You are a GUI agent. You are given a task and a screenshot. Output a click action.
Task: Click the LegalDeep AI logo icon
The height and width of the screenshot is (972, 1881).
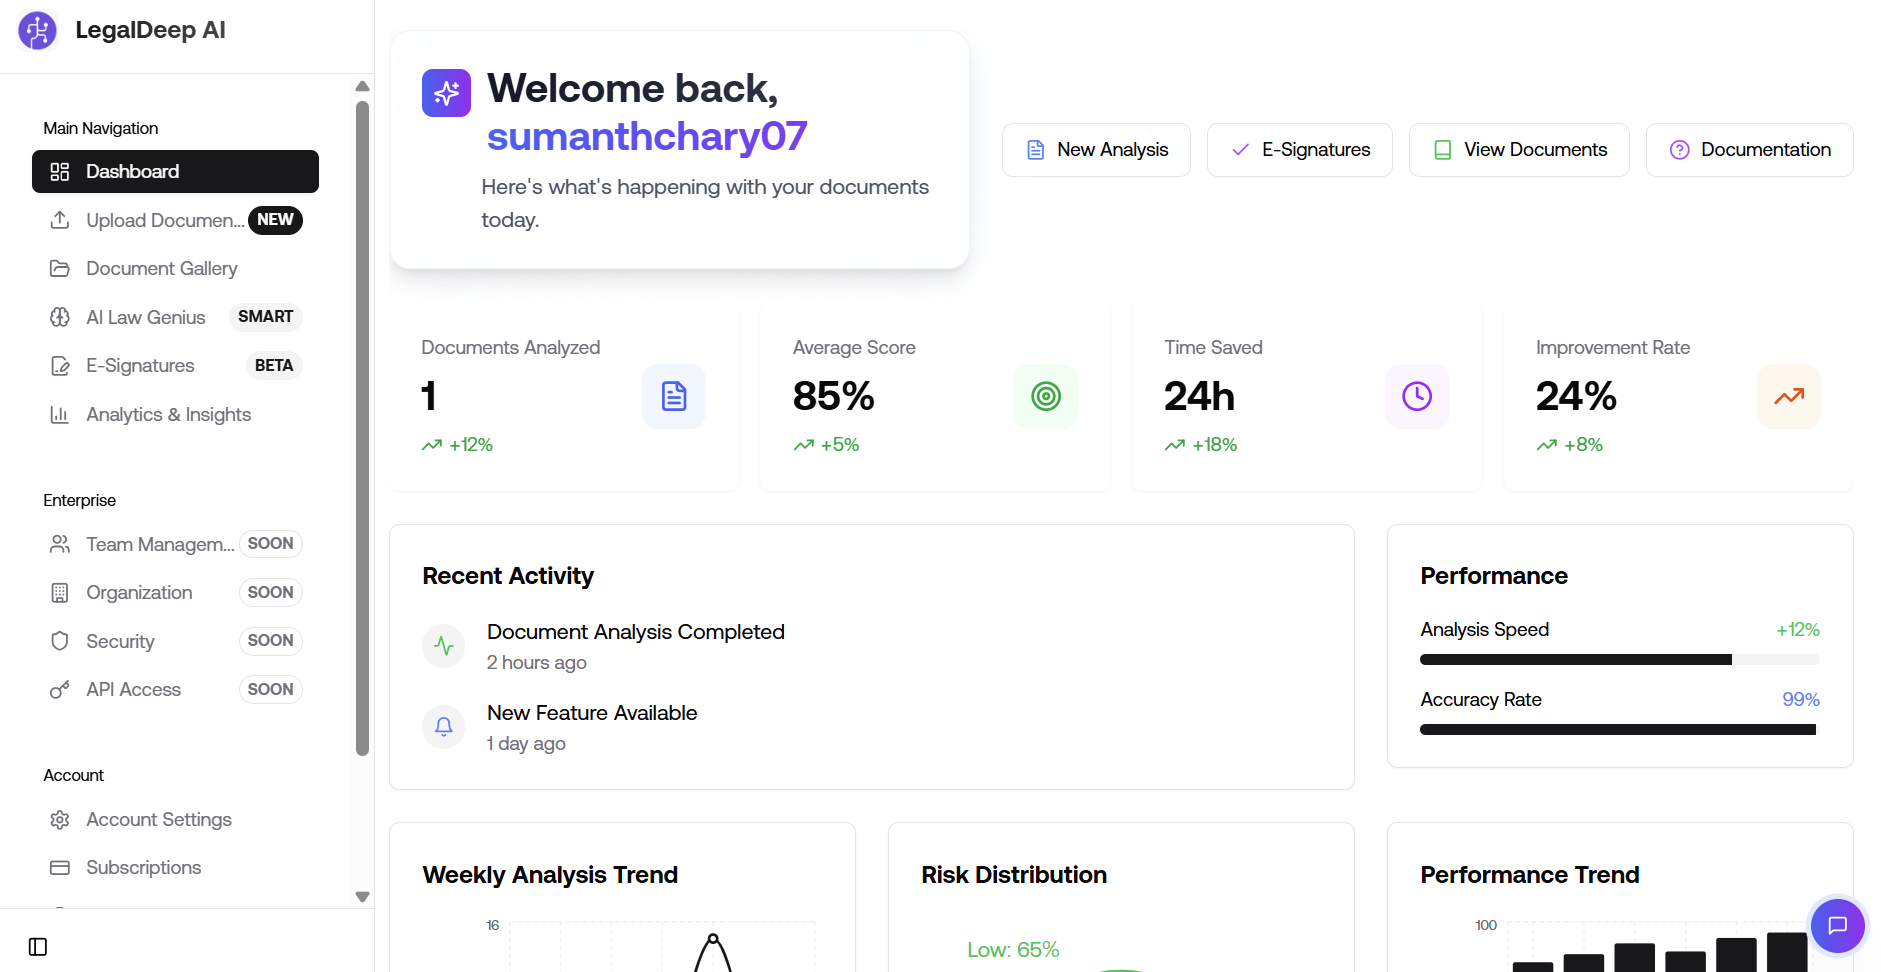[38, 31]
